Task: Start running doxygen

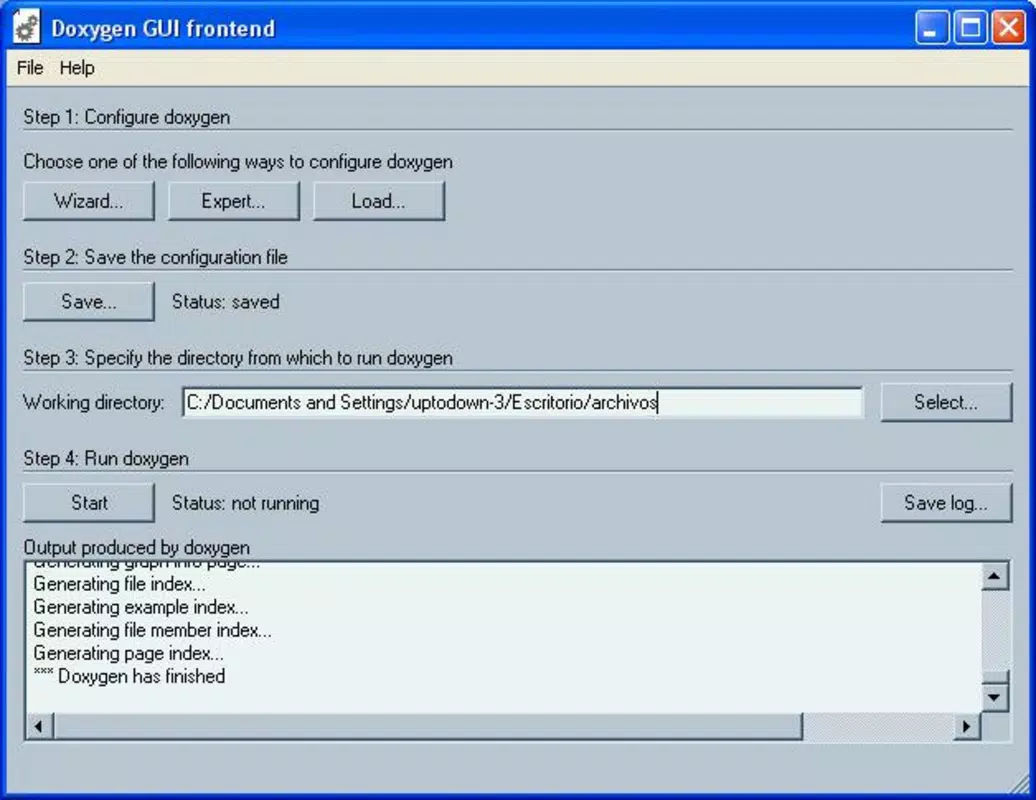Action: pyautogui.click(x=89, y=503)
